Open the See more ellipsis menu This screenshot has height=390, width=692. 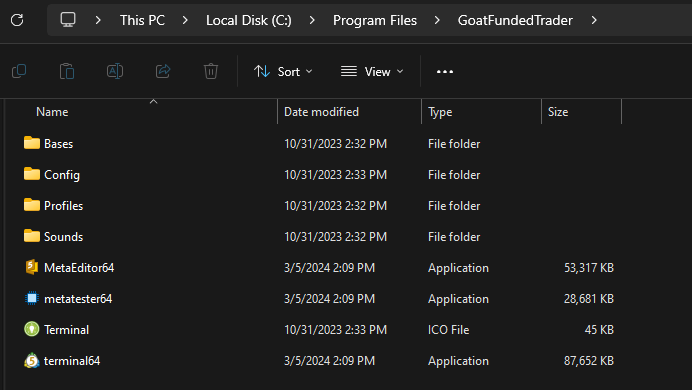[444, 71]
